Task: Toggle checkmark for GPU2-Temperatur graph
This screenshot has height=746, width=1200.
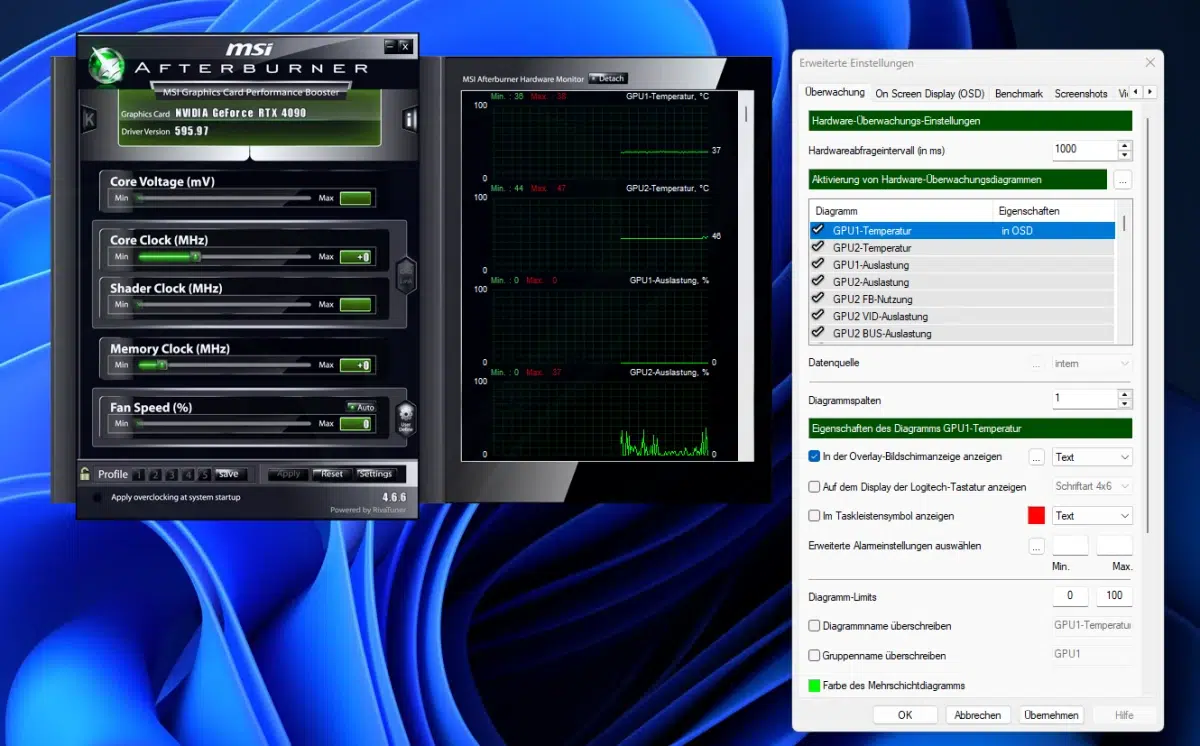Action: pos(818,247)
